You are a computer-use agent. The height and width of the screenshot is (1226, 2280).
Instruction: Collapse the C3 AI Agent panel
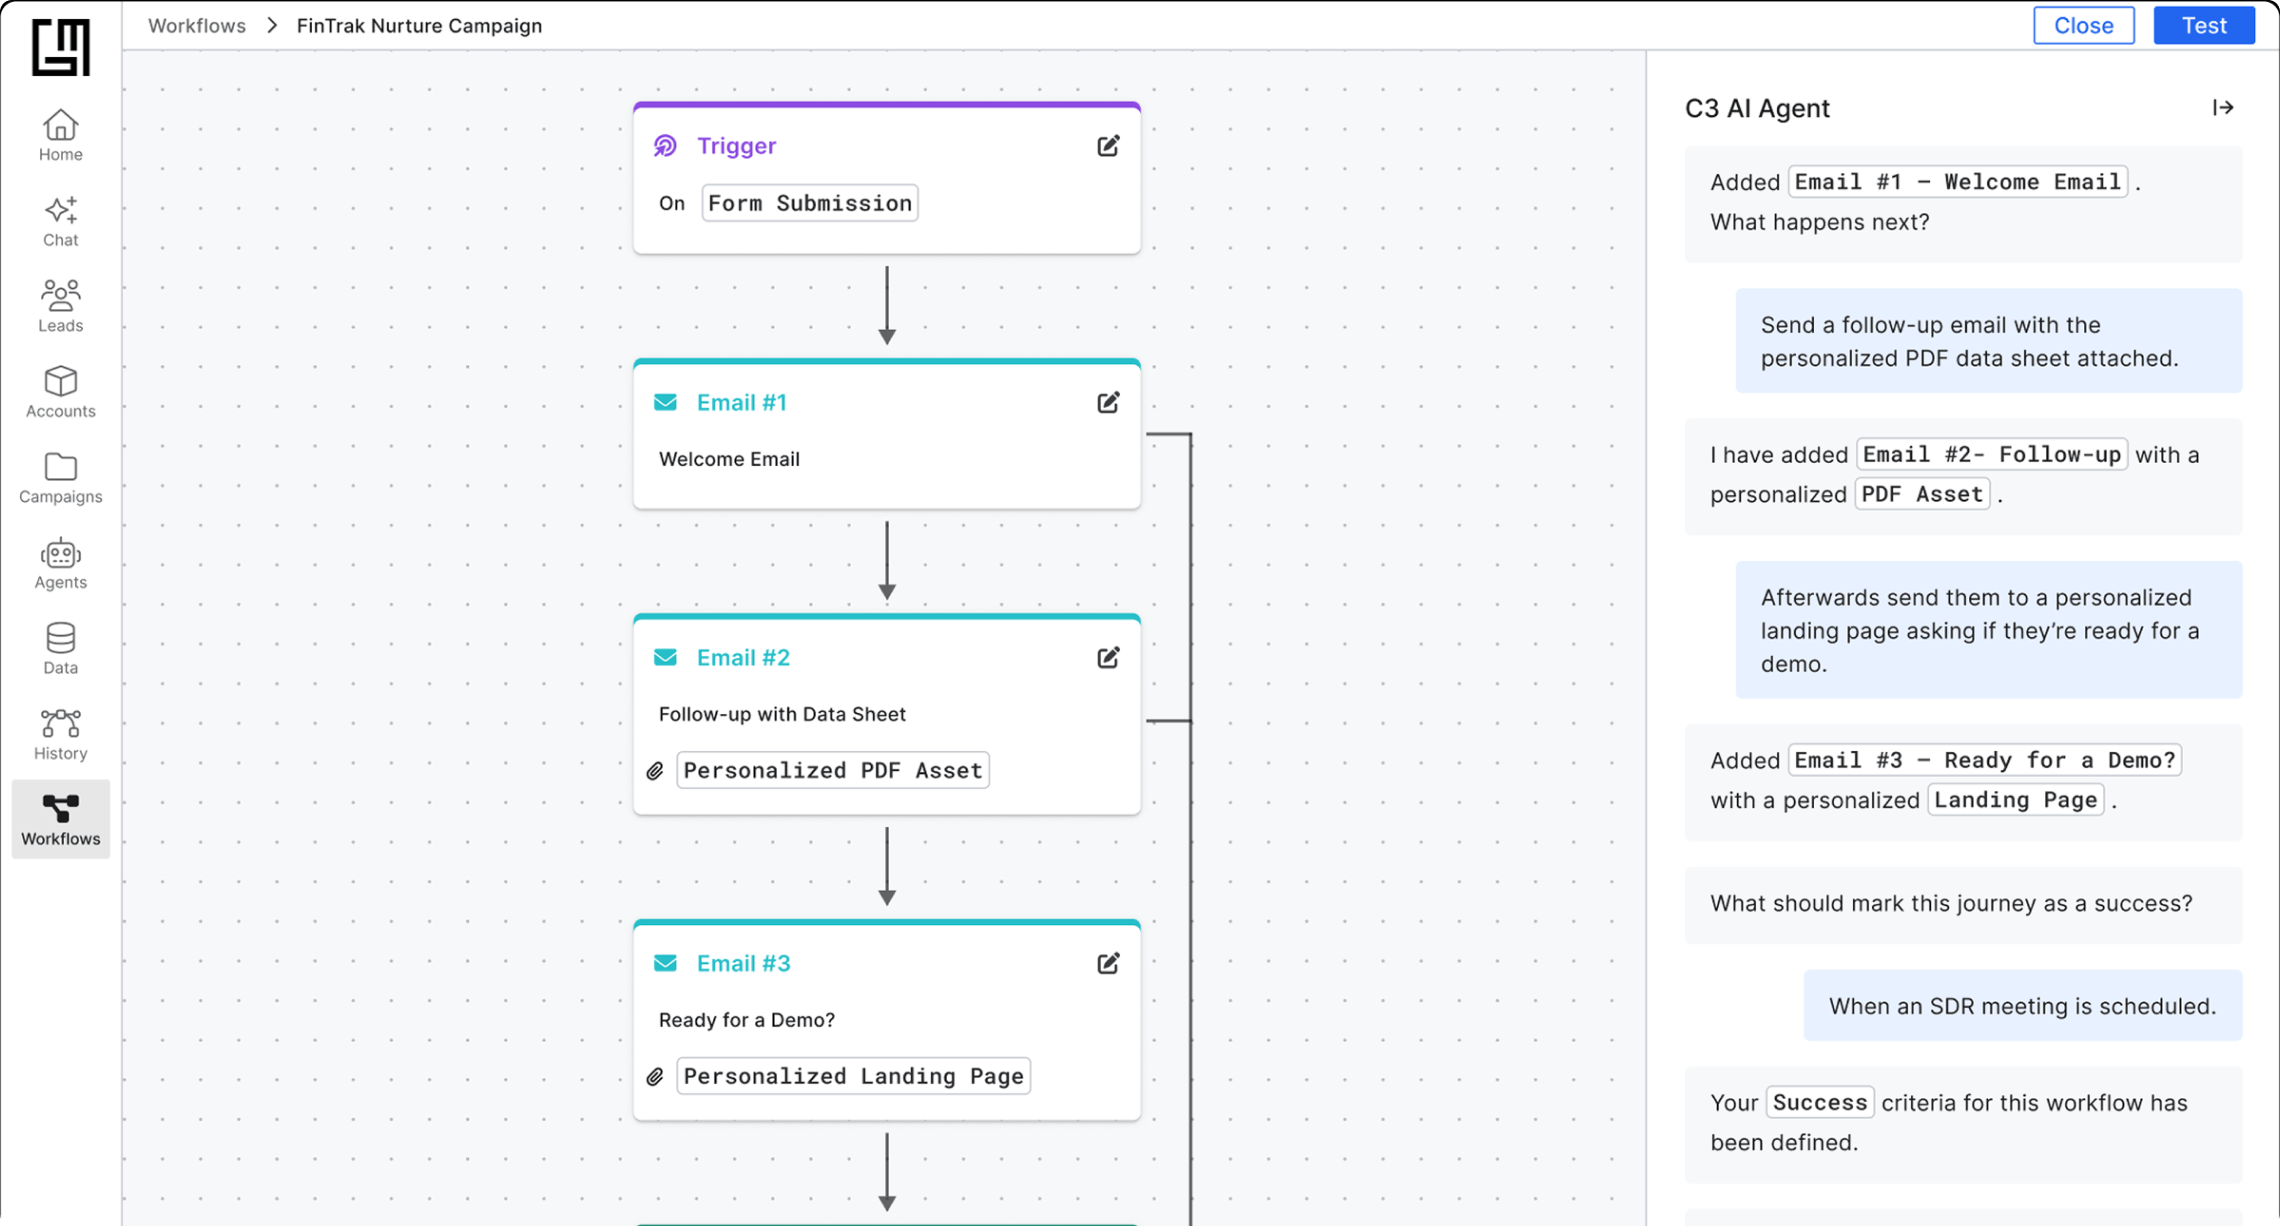(x=2222, y=108)
